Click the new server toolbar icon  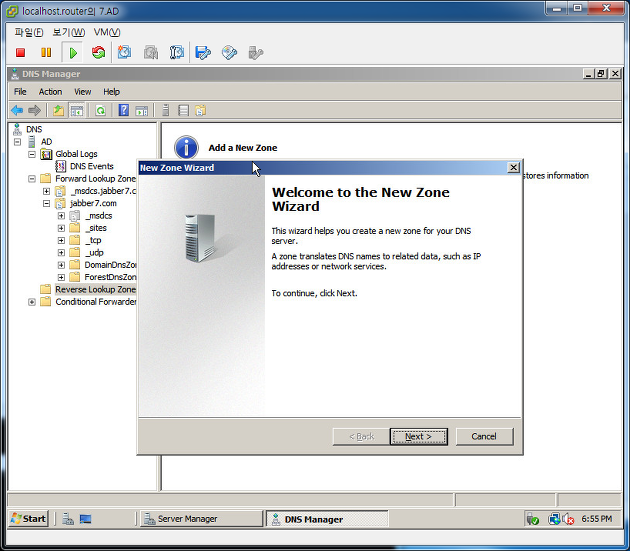coord(166,111)
